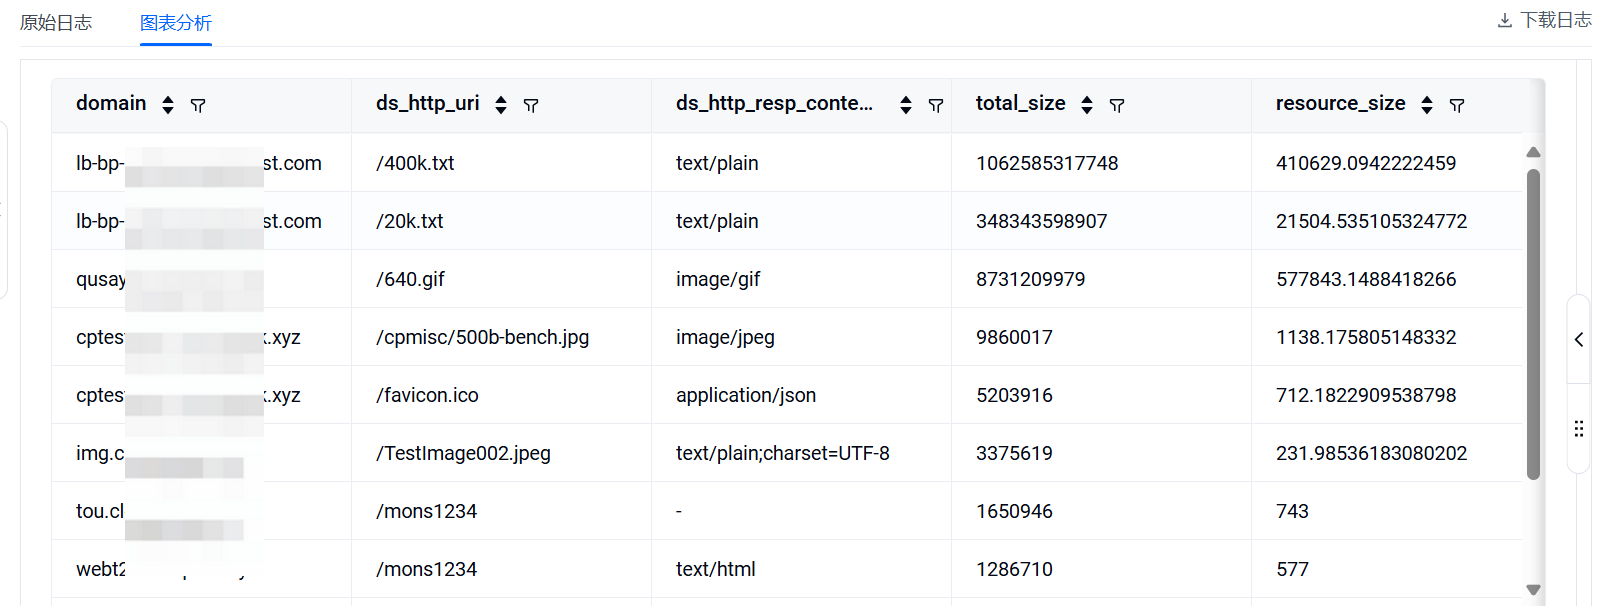Switch to the 原始日志 tab
Screen dimensions: 1598x606
tap(56, 23)
